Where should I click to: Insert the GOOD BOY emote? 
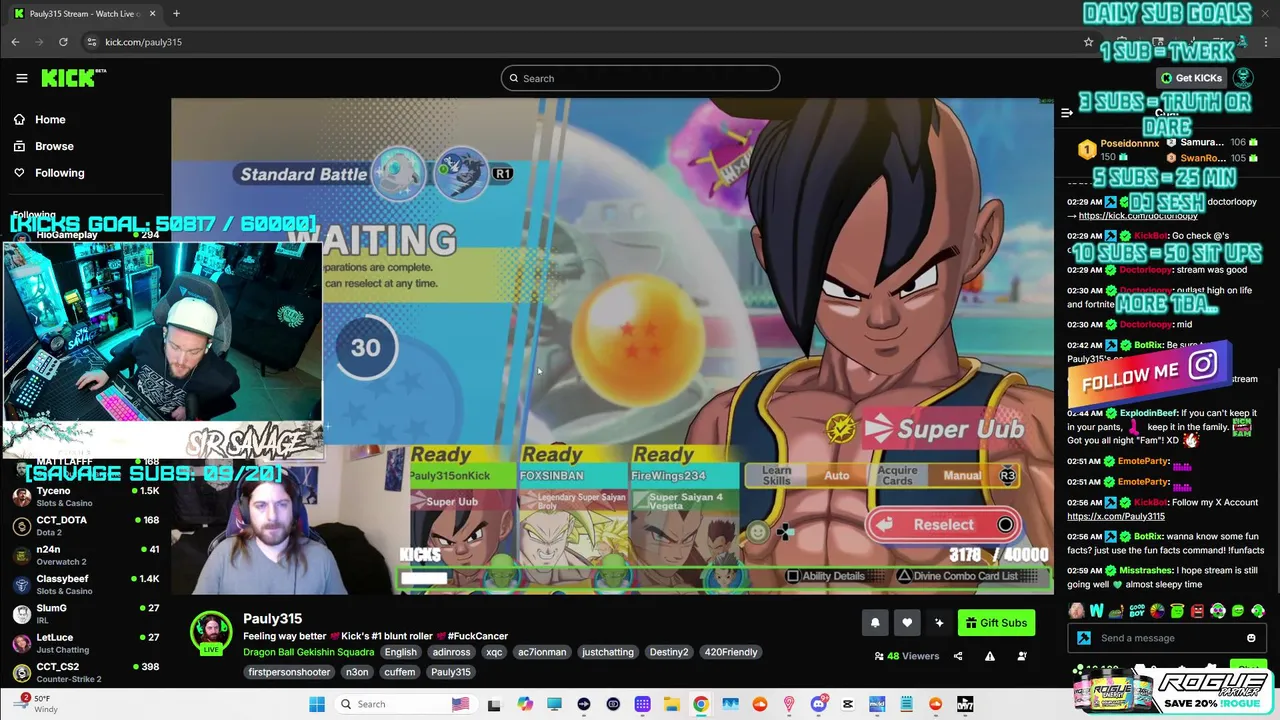click(1137, 610)
